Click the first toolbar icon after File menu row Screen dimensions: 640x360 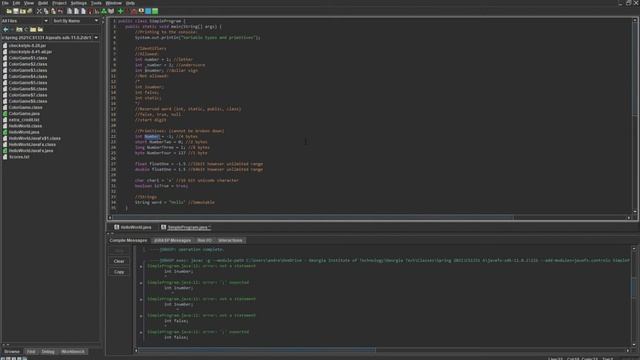[9, 11]
